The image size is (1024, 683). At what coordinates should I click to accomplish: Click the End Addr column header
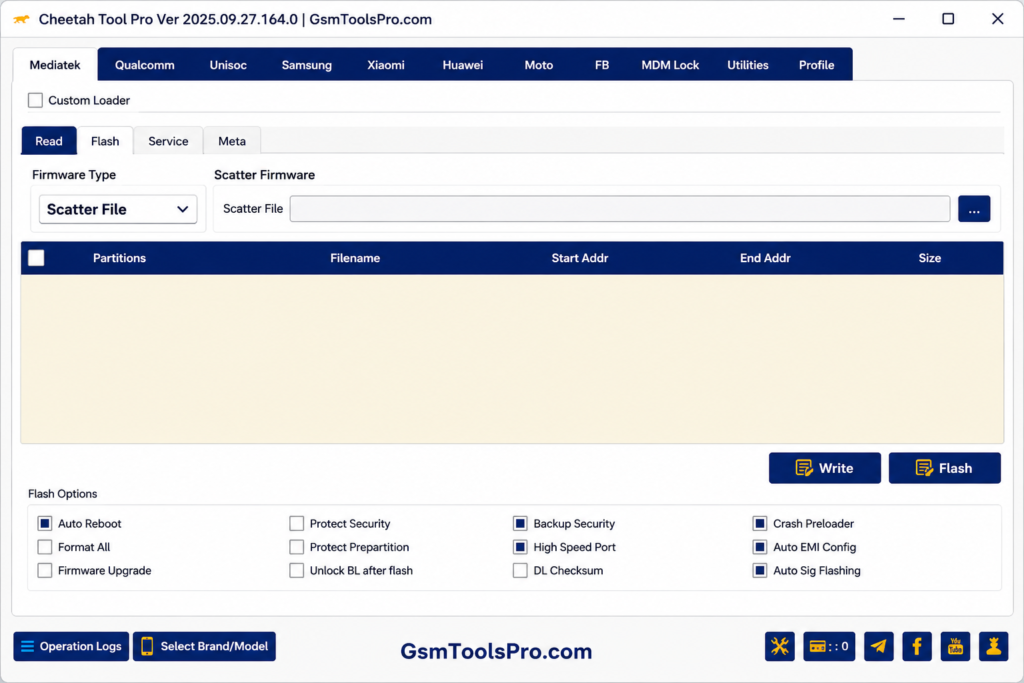pos(765,258)
